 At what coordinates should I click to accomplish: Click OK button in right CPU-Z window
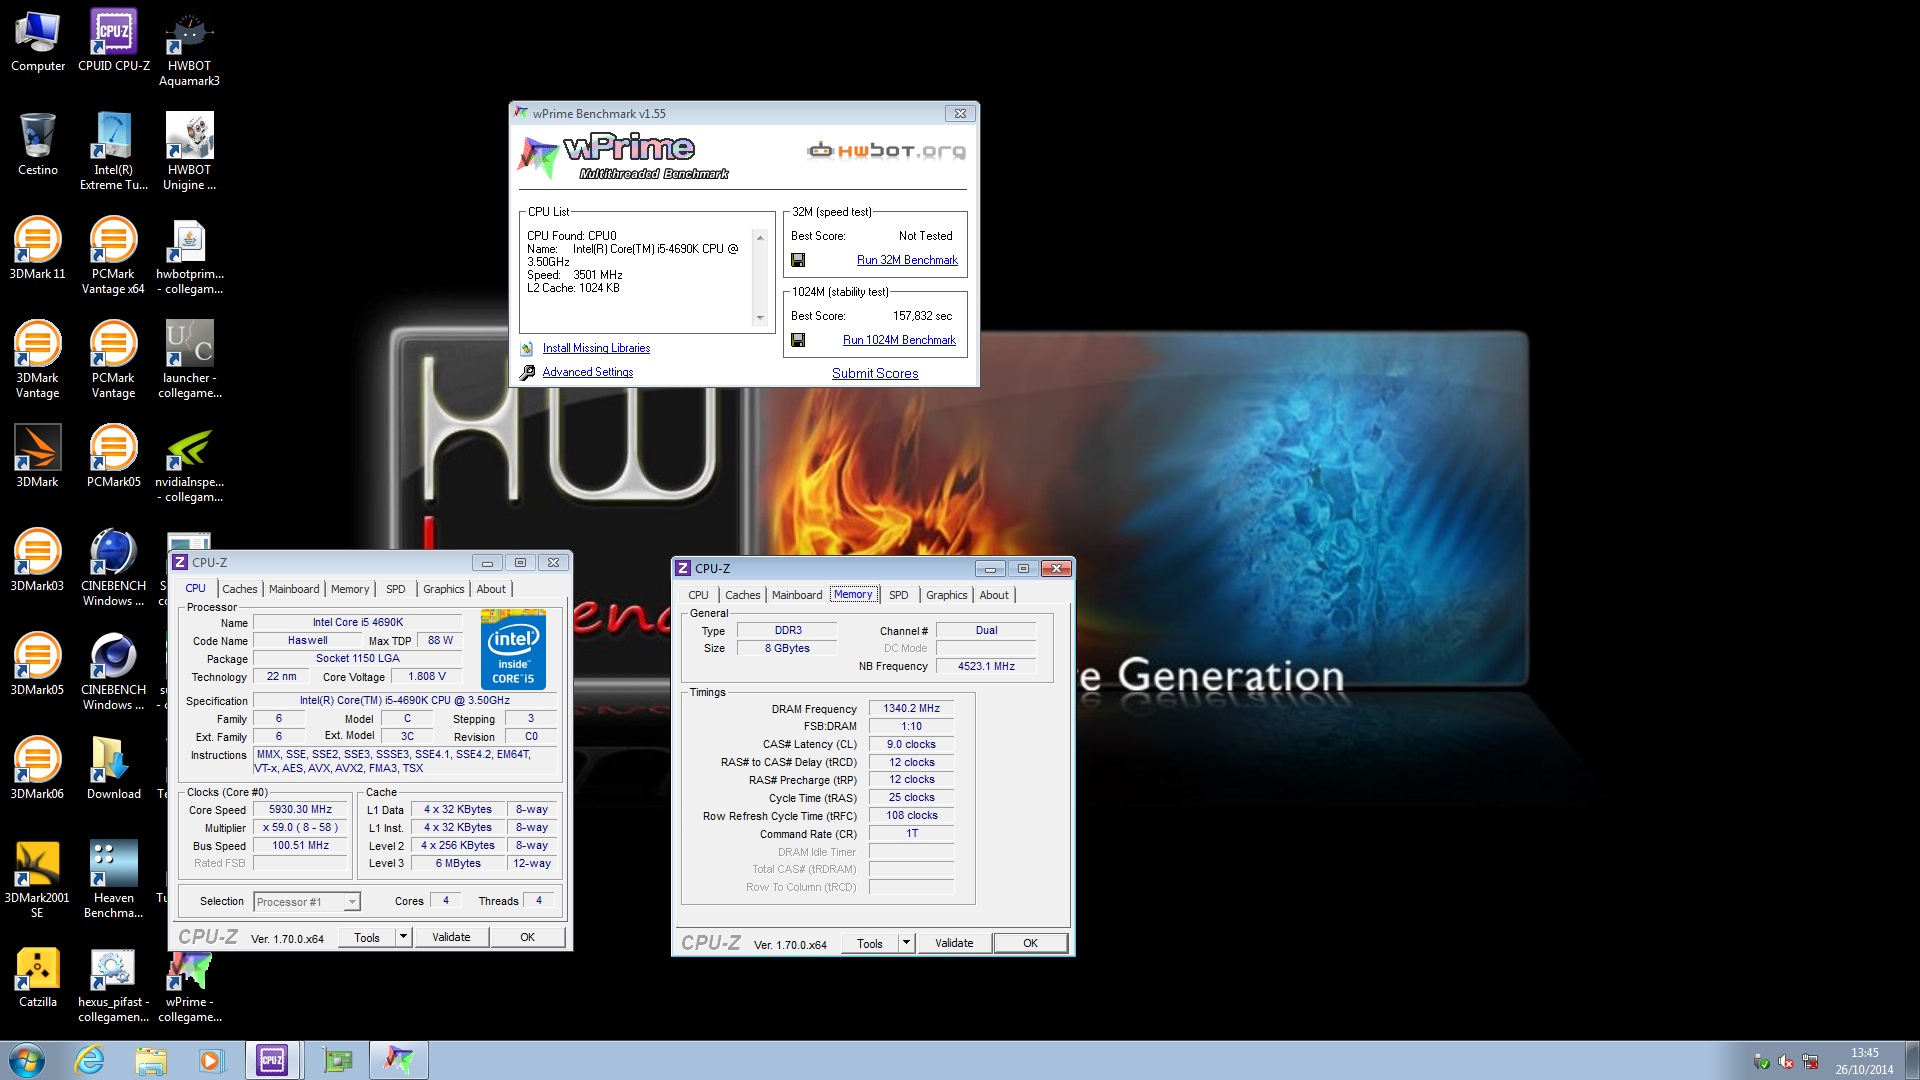tap(1030, 943)
